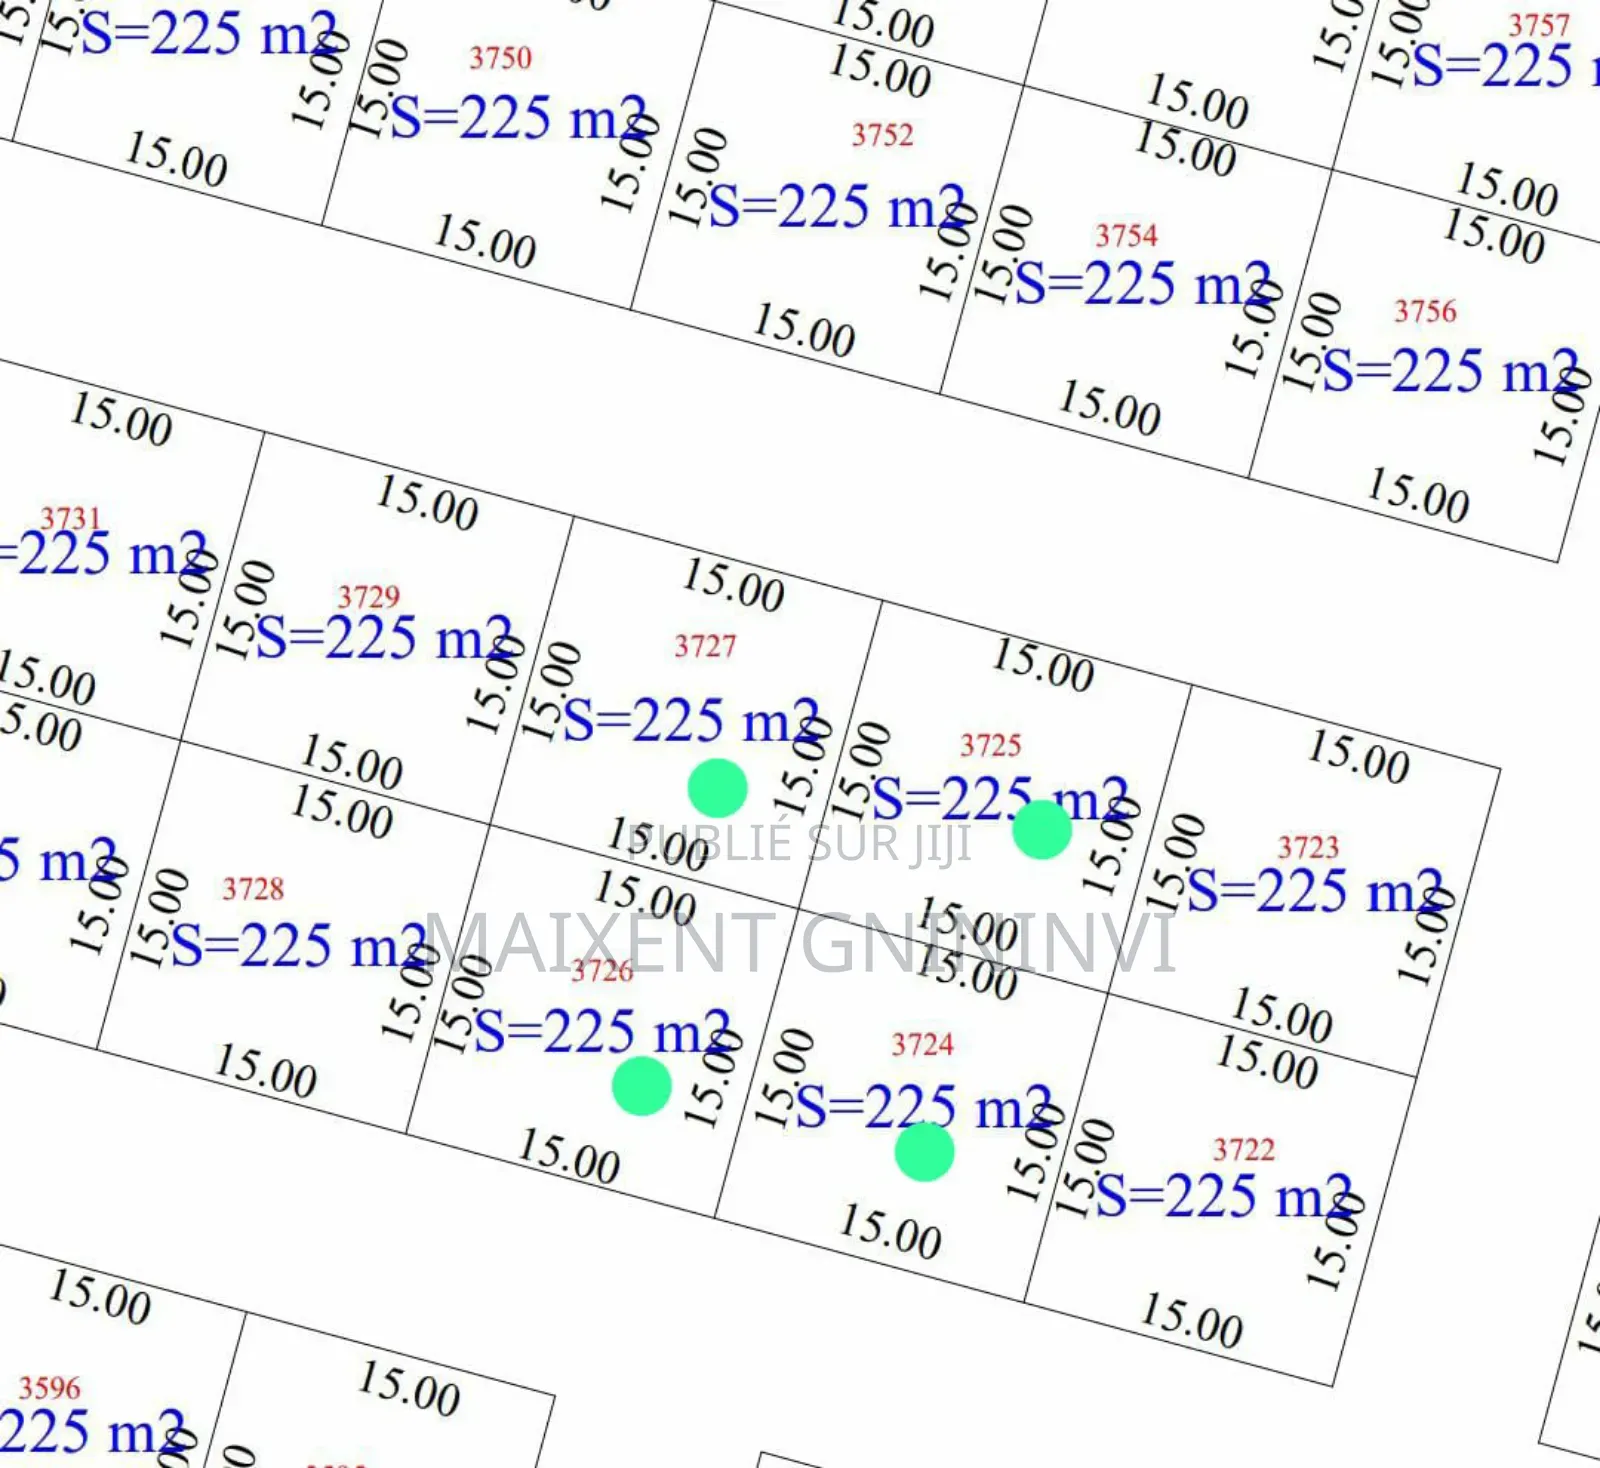Click plot number 3757 at top right

point(1539,25)
